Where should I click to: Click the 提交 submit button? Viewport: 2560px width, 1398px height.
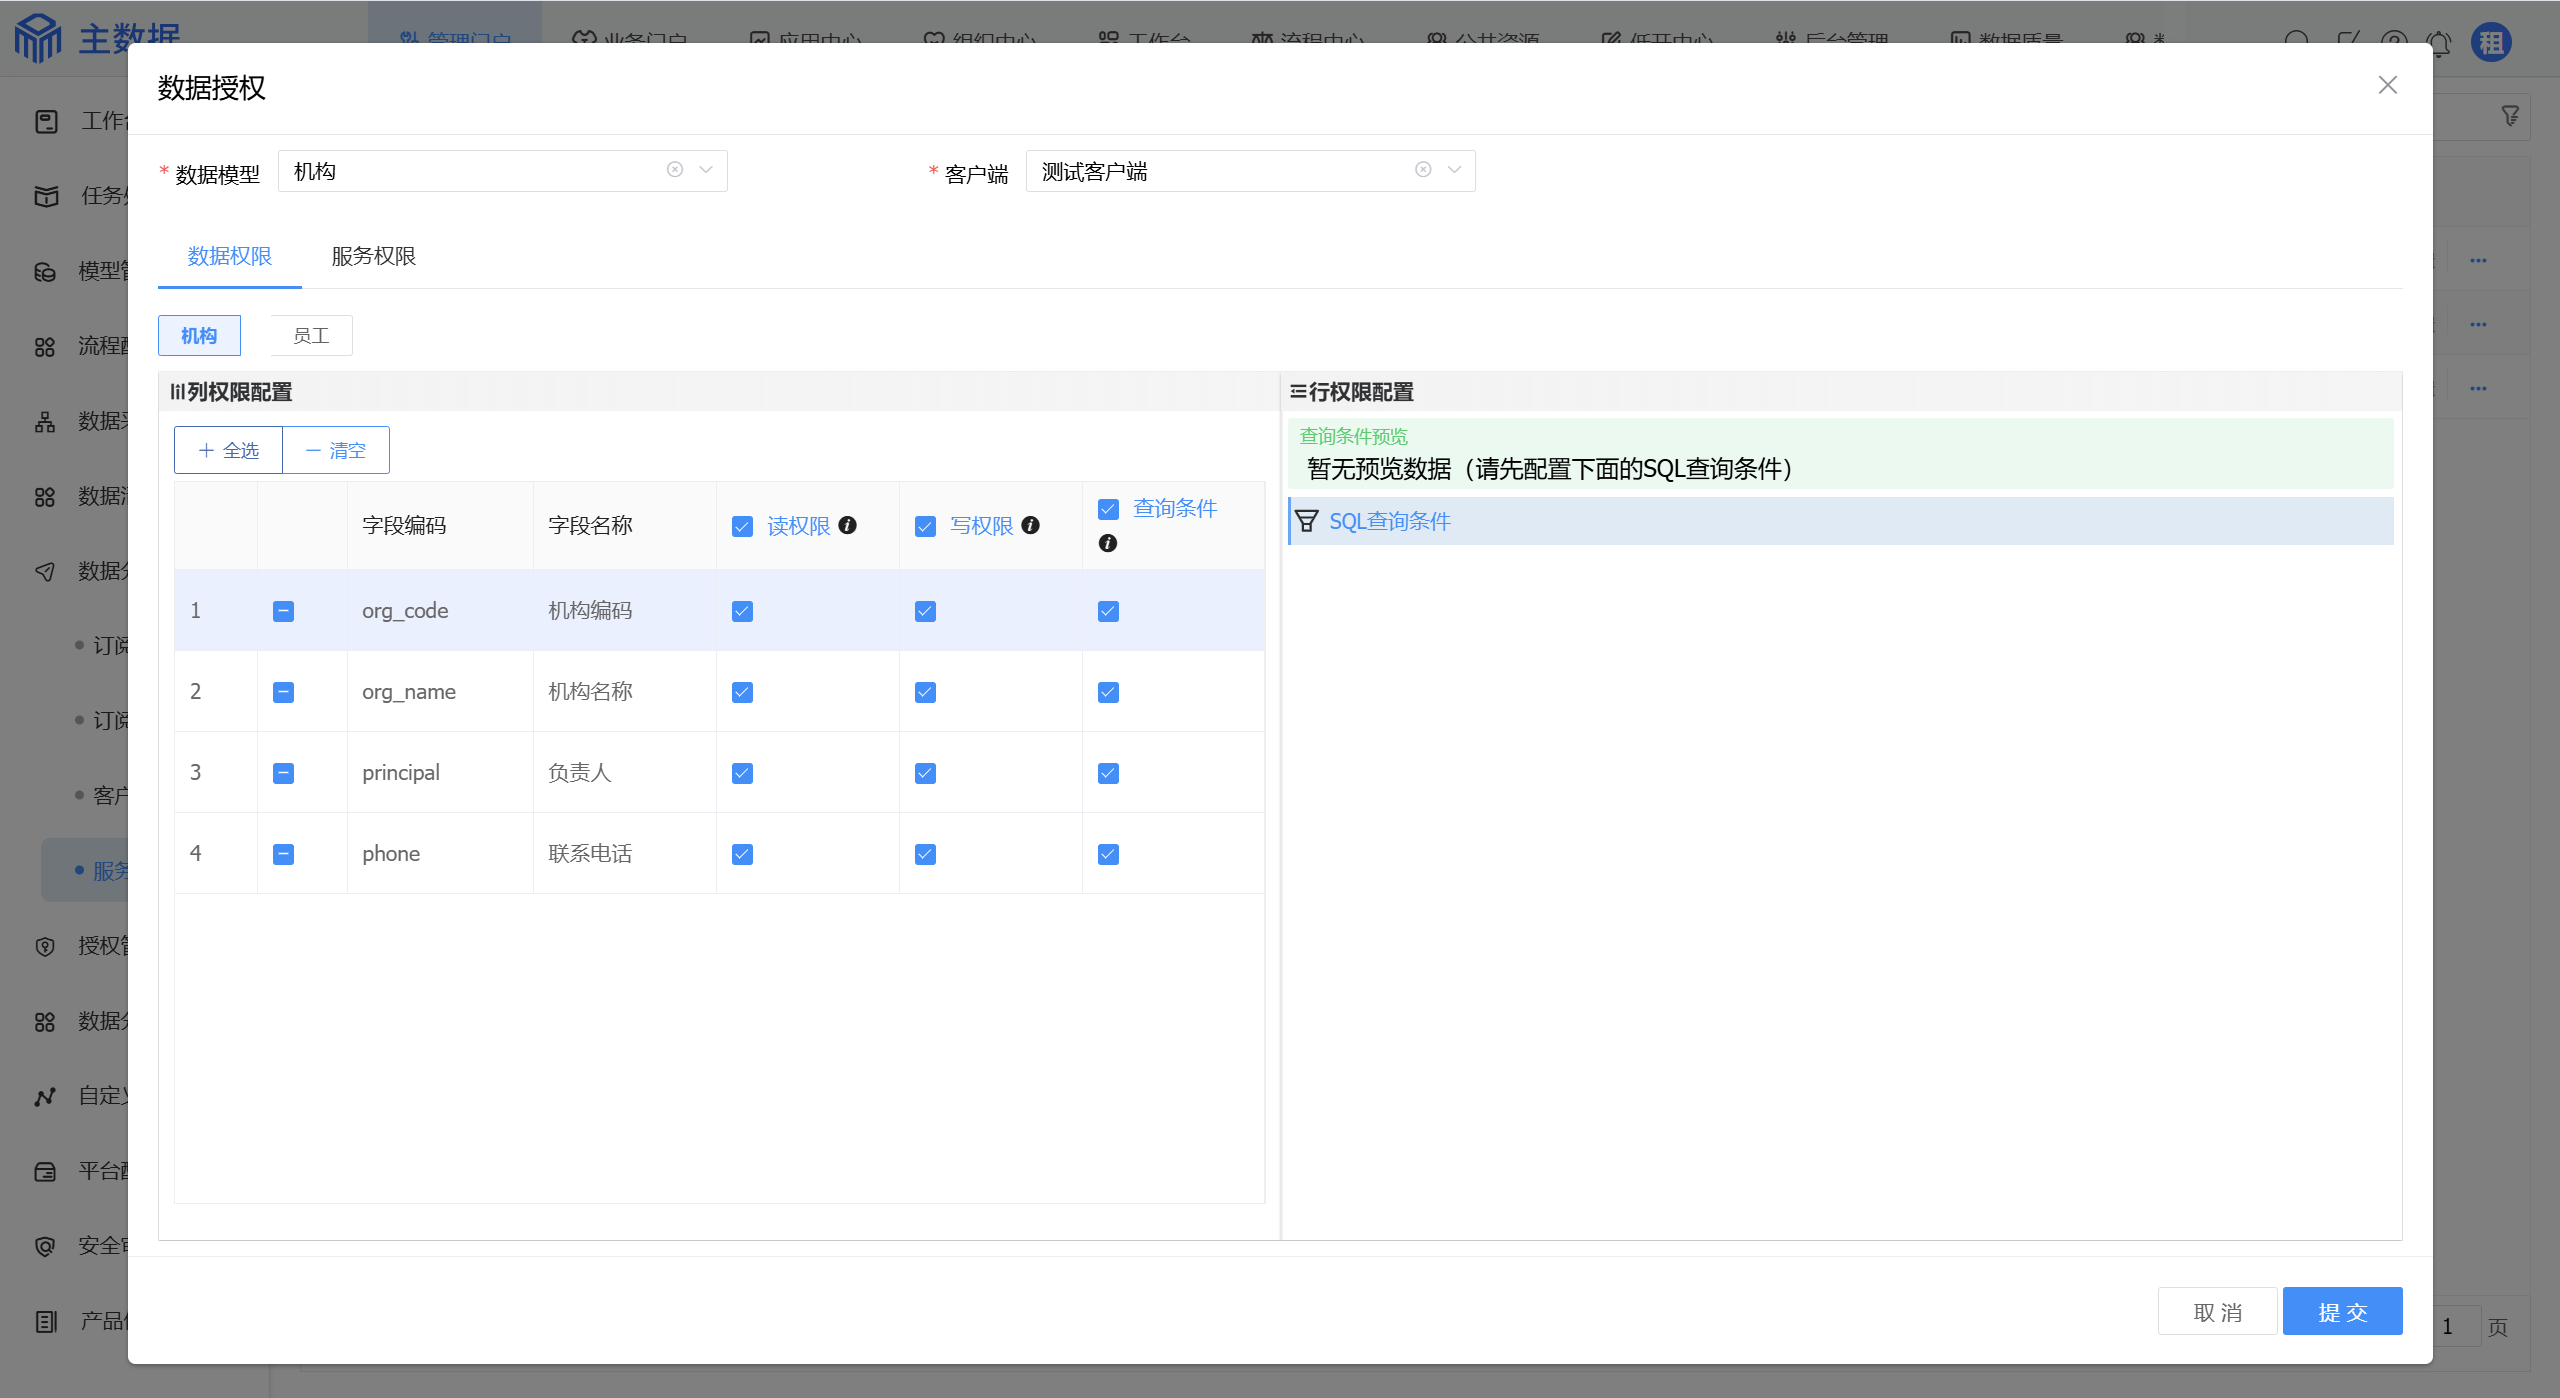click(2342, 1312)
